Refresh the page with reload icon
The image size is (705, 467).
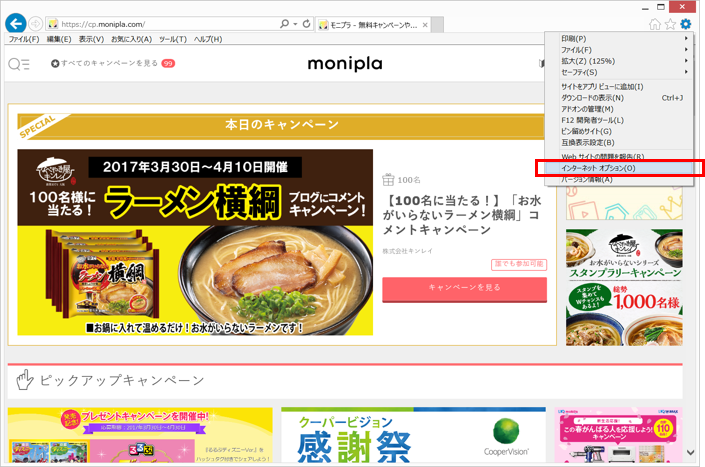(307, 23)
